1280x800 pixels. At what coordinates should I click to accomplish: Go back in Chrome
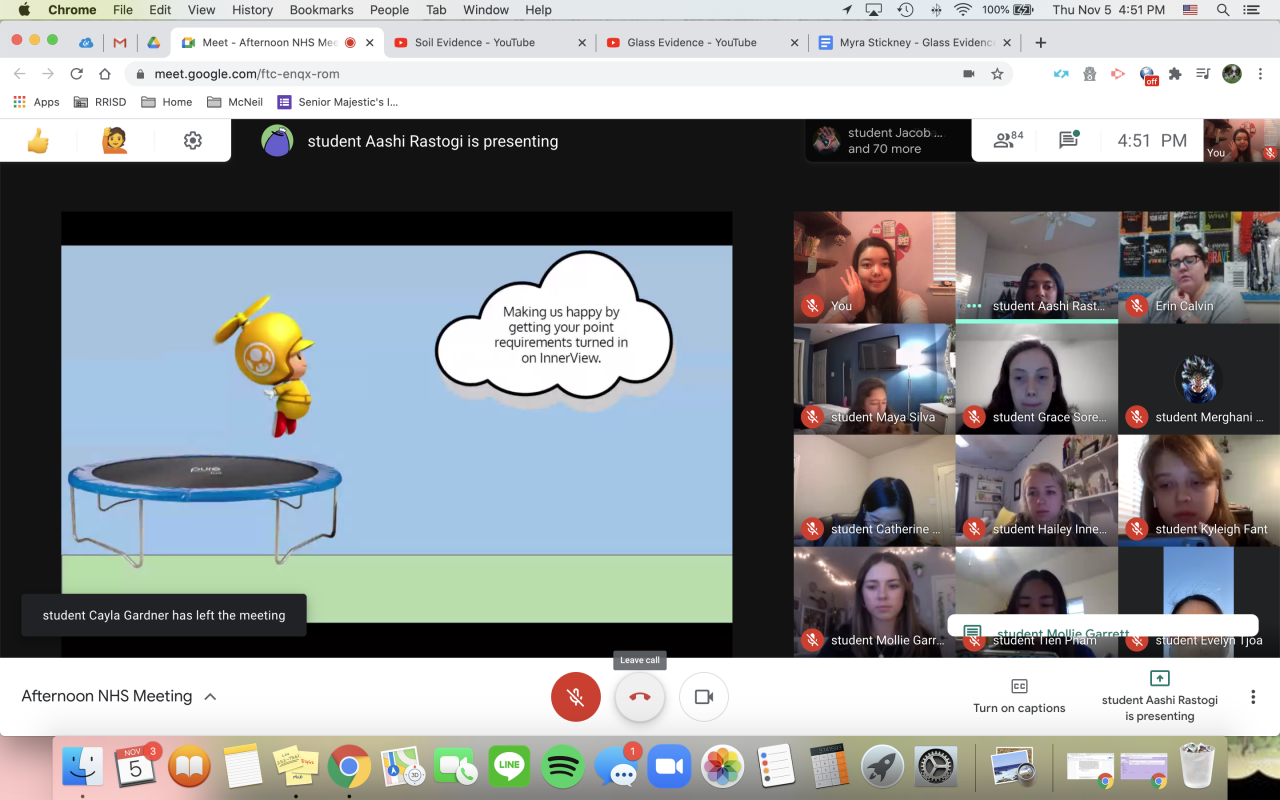click(20, 74)
